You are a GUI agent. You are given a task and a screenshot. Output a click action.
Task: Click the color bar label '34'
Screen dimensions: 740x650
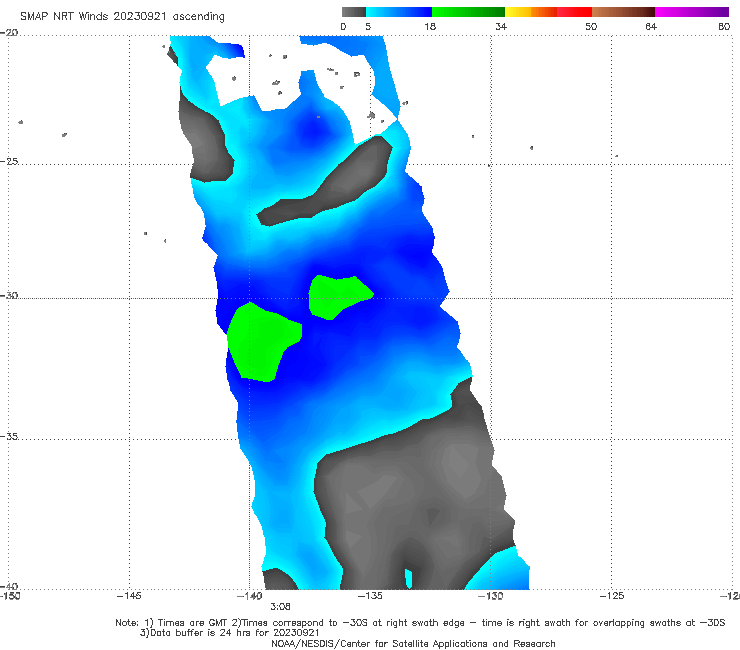coord(501,26)
